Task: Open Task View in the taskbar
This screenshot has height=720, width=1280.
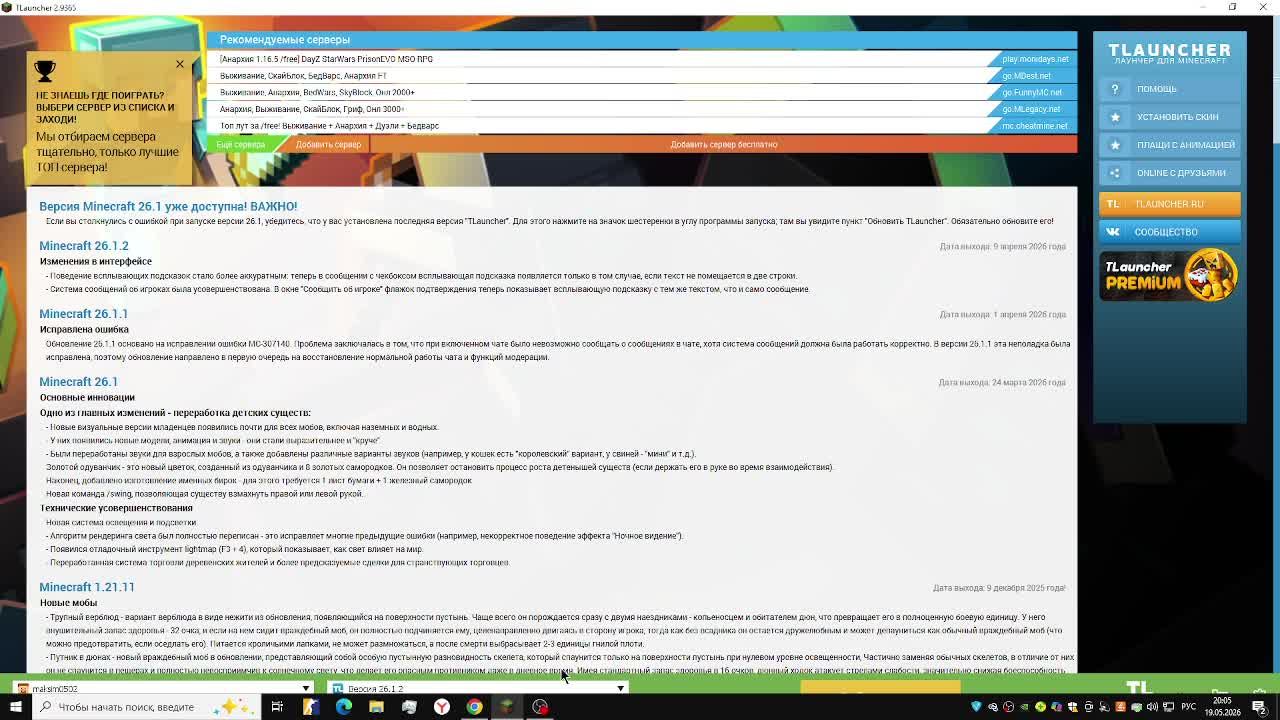Action: 277,707
